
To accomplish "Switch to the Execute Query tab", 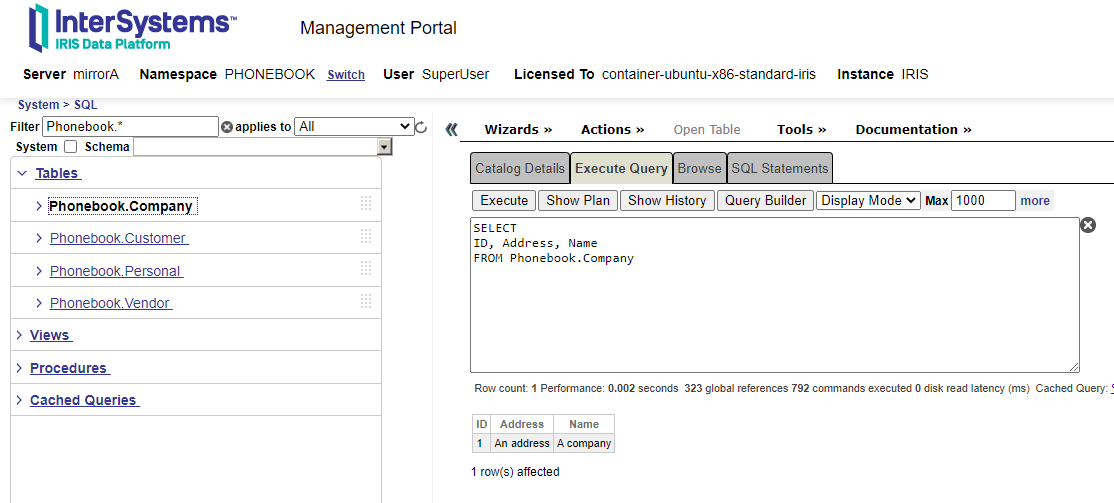I will 621,168.
